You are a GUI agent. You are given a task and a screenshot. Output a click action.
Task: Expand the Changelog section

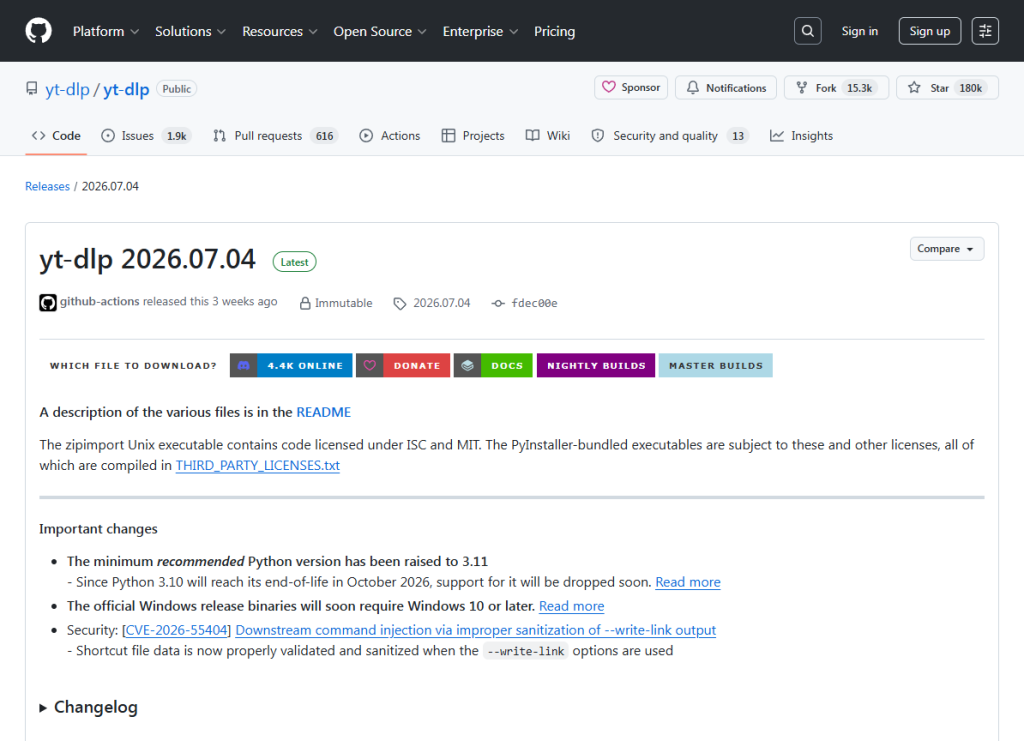(x=88, y=707)
